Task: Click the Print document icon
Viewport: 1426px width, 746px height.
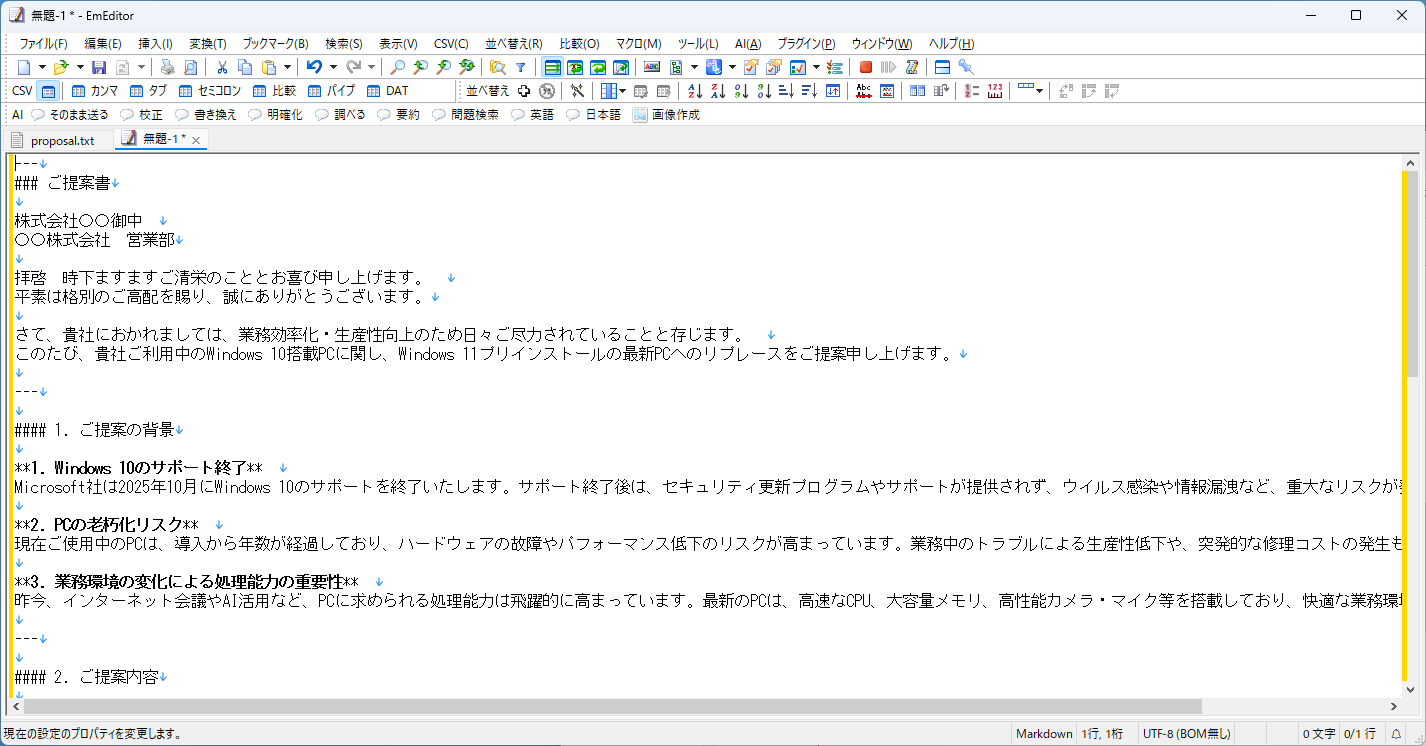Action: [x=167, y=66]
